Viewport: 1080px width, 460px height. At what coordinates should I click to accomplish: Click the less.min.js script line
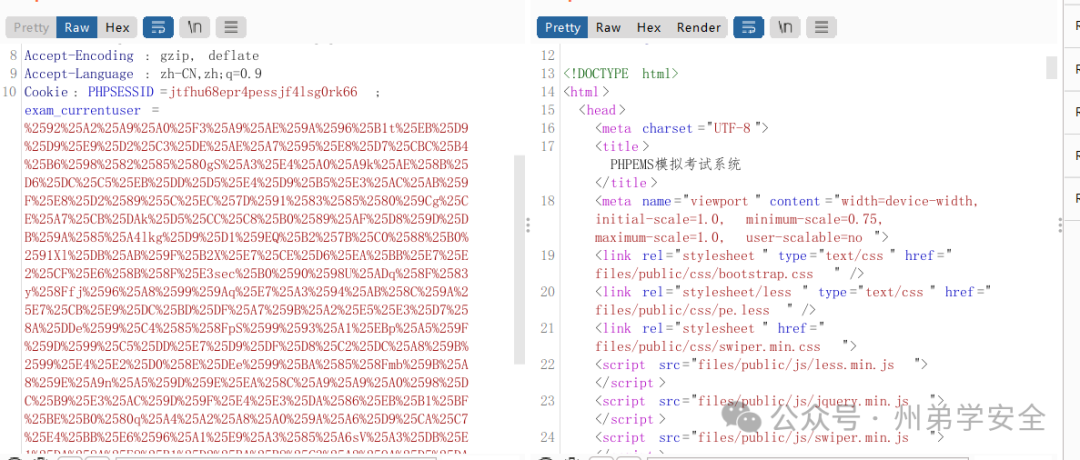pos(761,365)
